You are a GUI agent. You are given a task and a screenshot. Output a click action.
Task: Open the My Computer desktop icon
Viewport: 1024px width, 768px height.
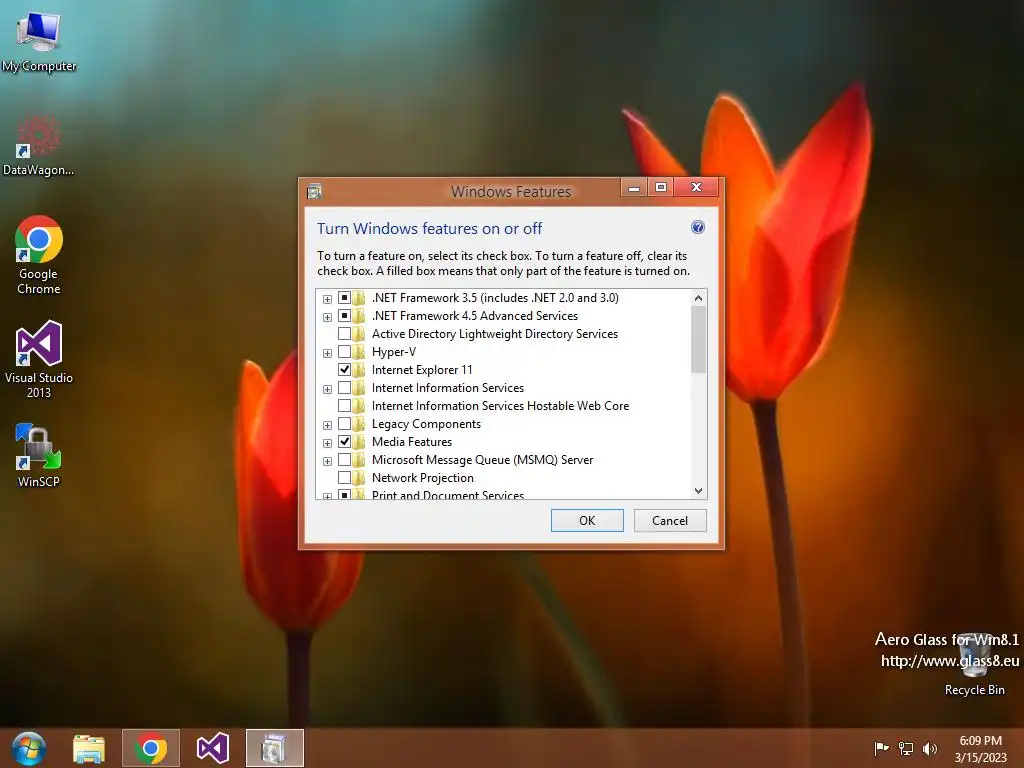pos(39,40)
